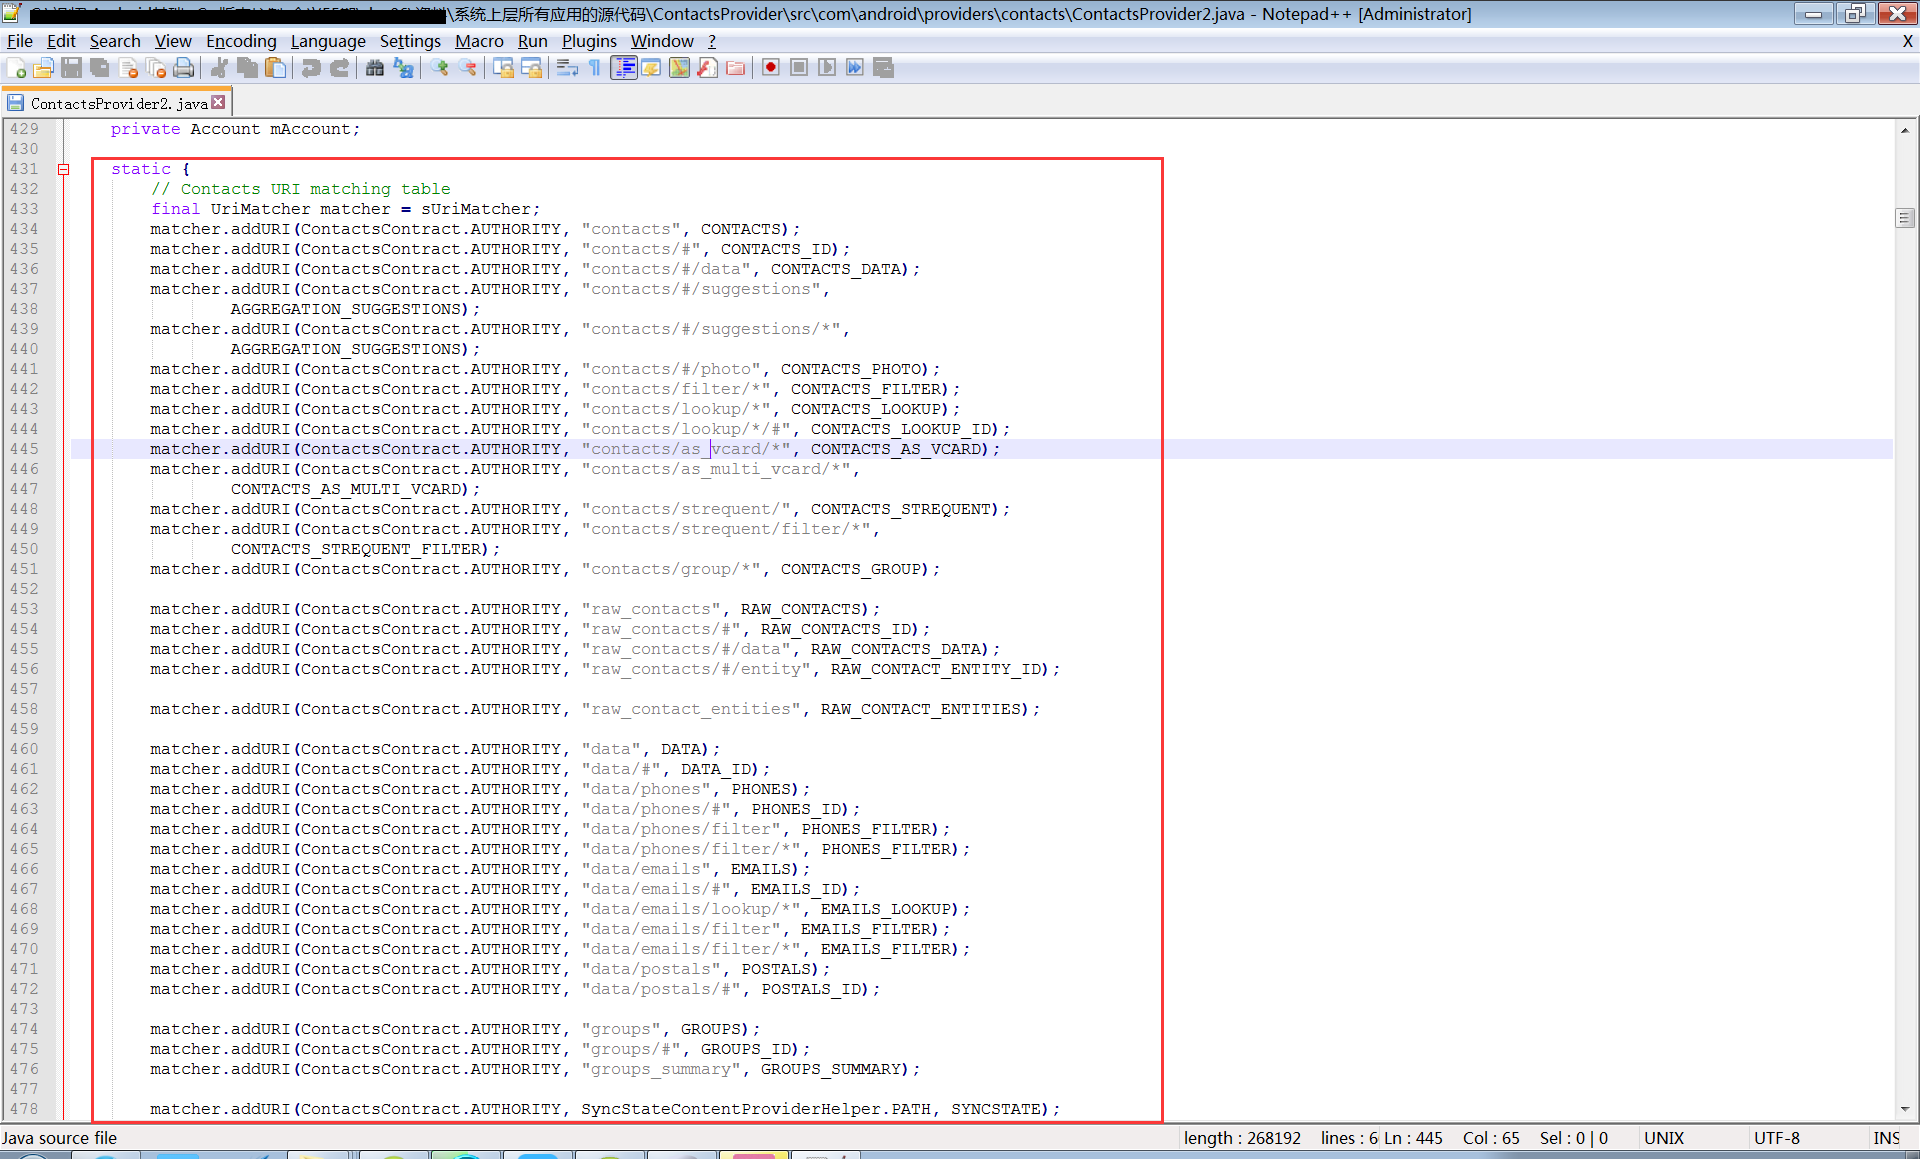1920x1159 pixels.
Task: Click the INS mode indicator in status bar
Action: pyautogui.click(x=1886, y=1138)
